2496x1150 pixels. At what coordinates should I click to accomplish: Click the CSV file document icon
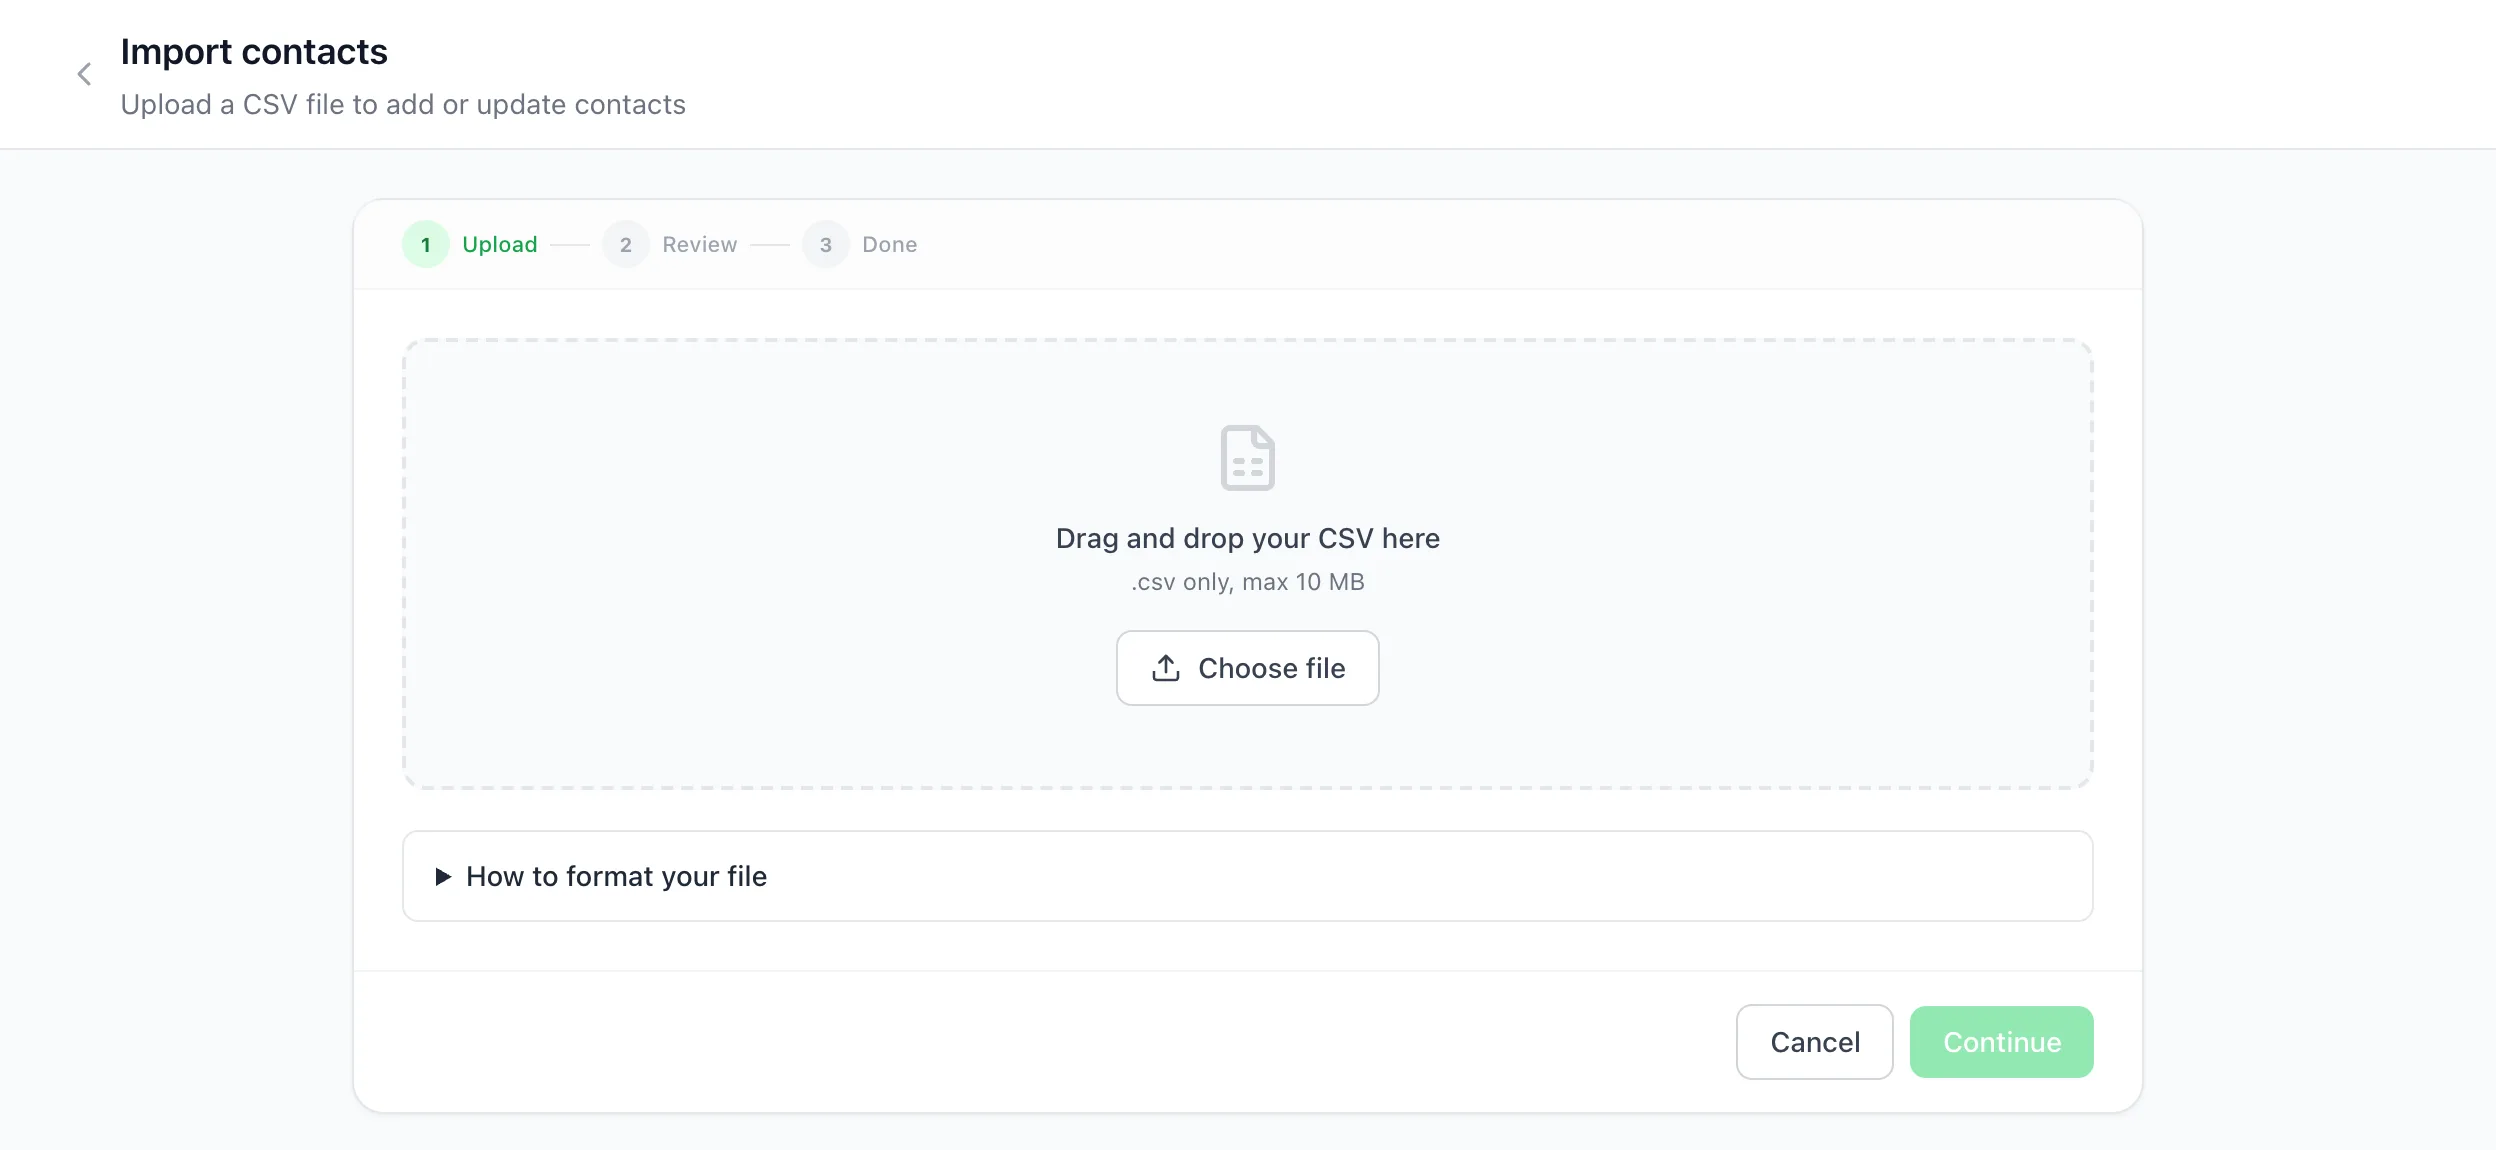[x=1247, y=458]
